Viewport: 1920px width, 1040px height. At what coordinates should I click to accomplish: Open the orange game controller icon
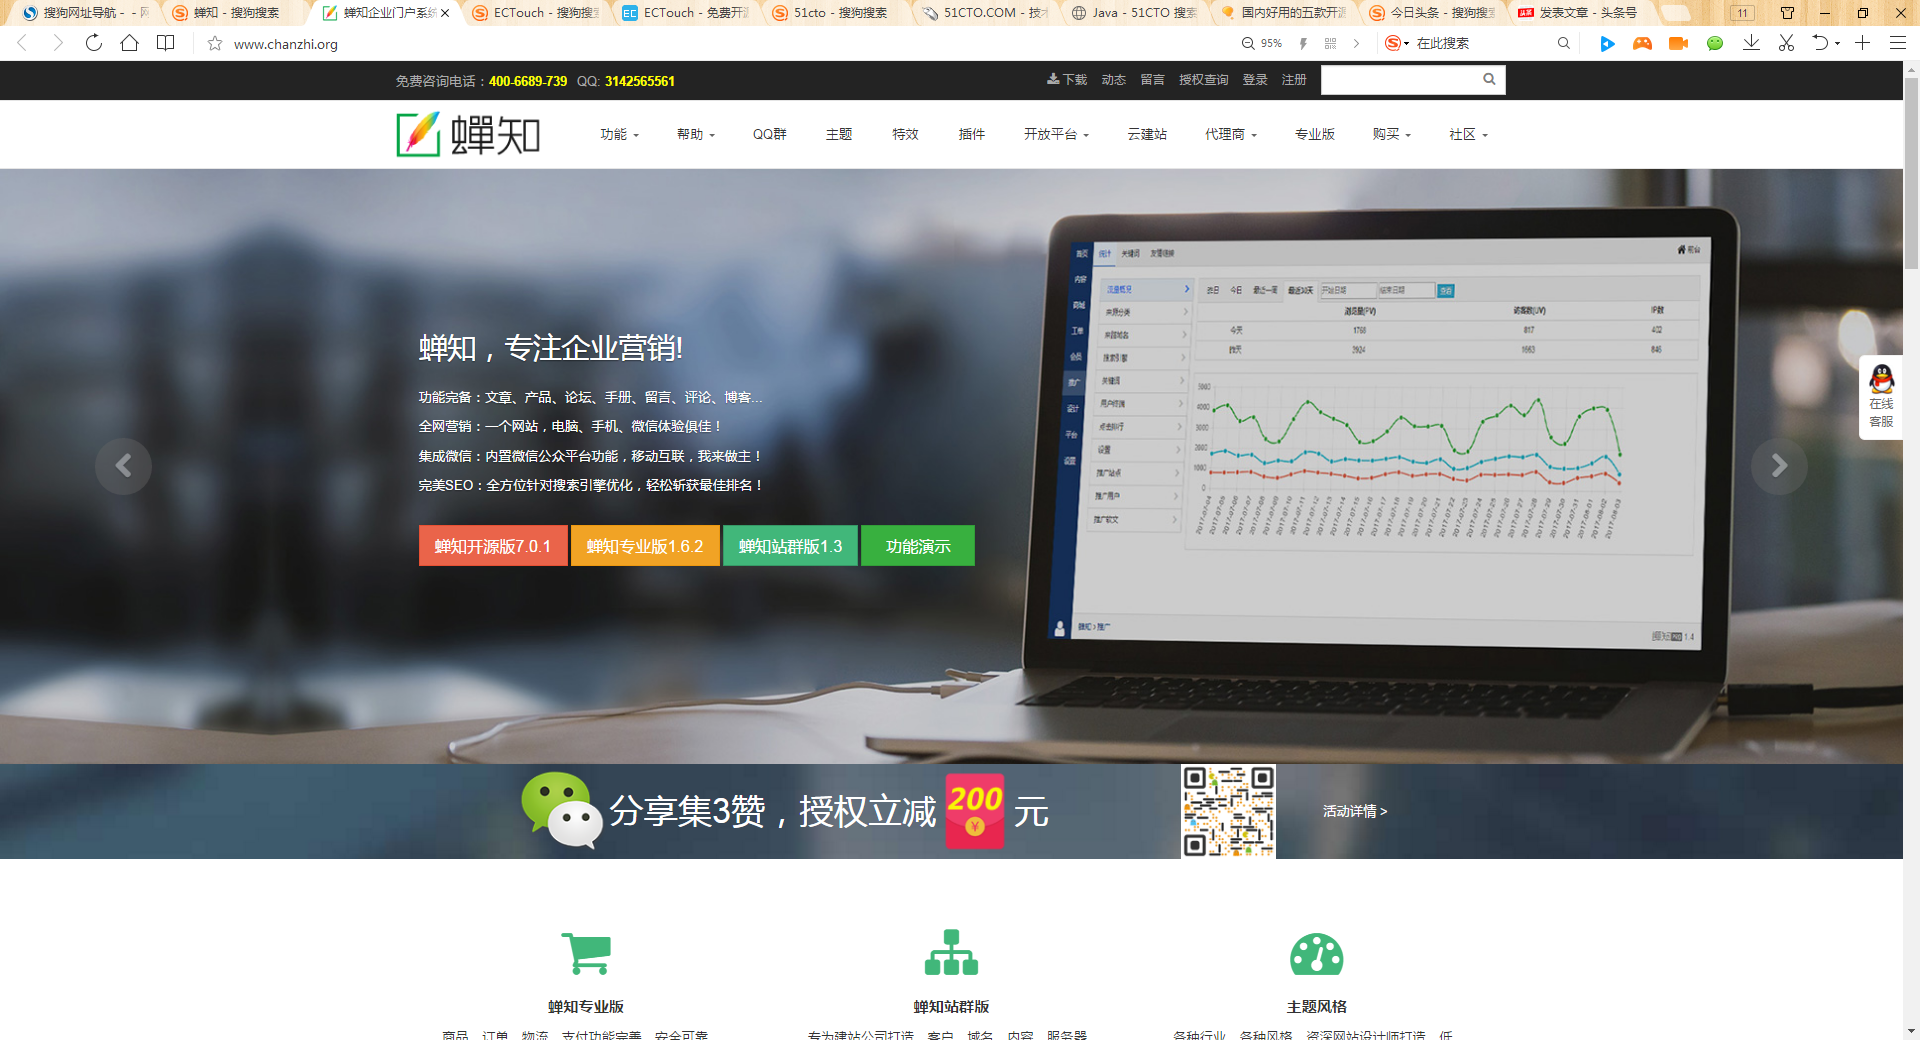pyautogui.click(x=1642, y=43)
